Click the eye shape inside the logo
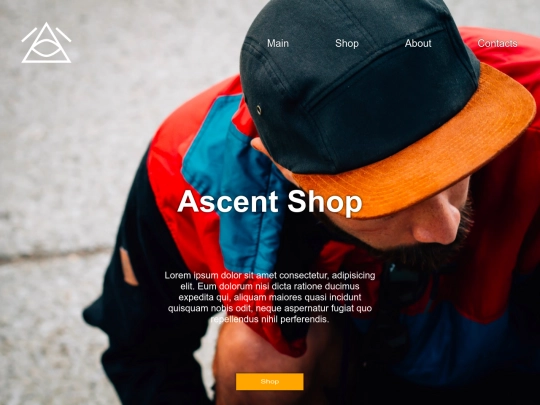 (x=46, y=48)
